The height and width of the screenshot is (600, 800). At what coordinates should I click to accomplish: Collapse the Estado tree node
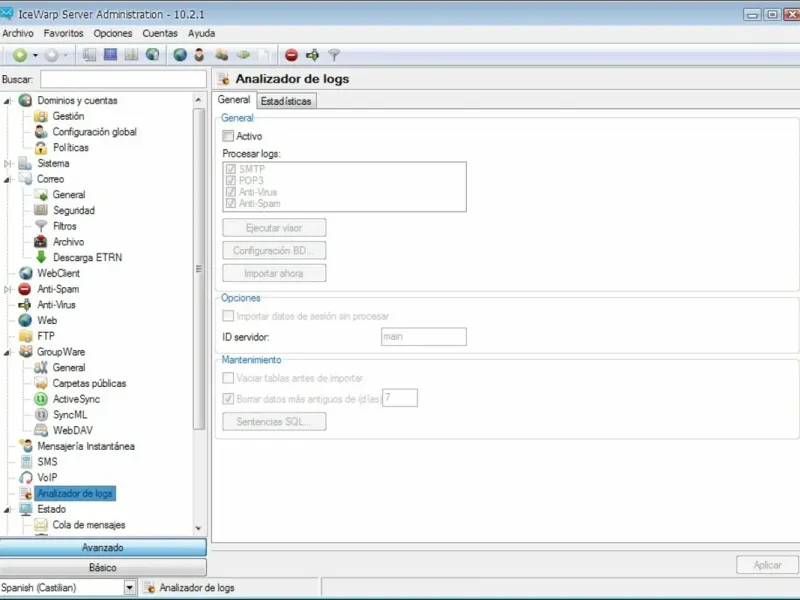click(x=7, y=510)
